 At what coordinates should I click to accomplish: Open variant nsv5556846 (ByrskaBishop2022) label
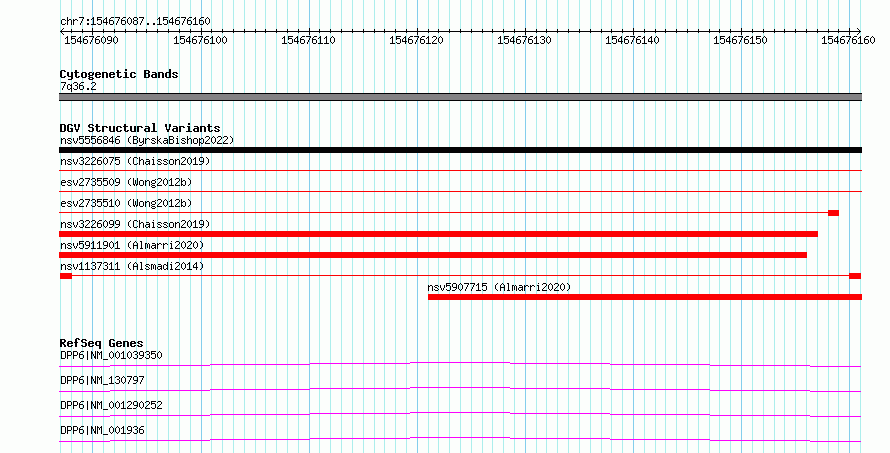click(x=147, y=140)
